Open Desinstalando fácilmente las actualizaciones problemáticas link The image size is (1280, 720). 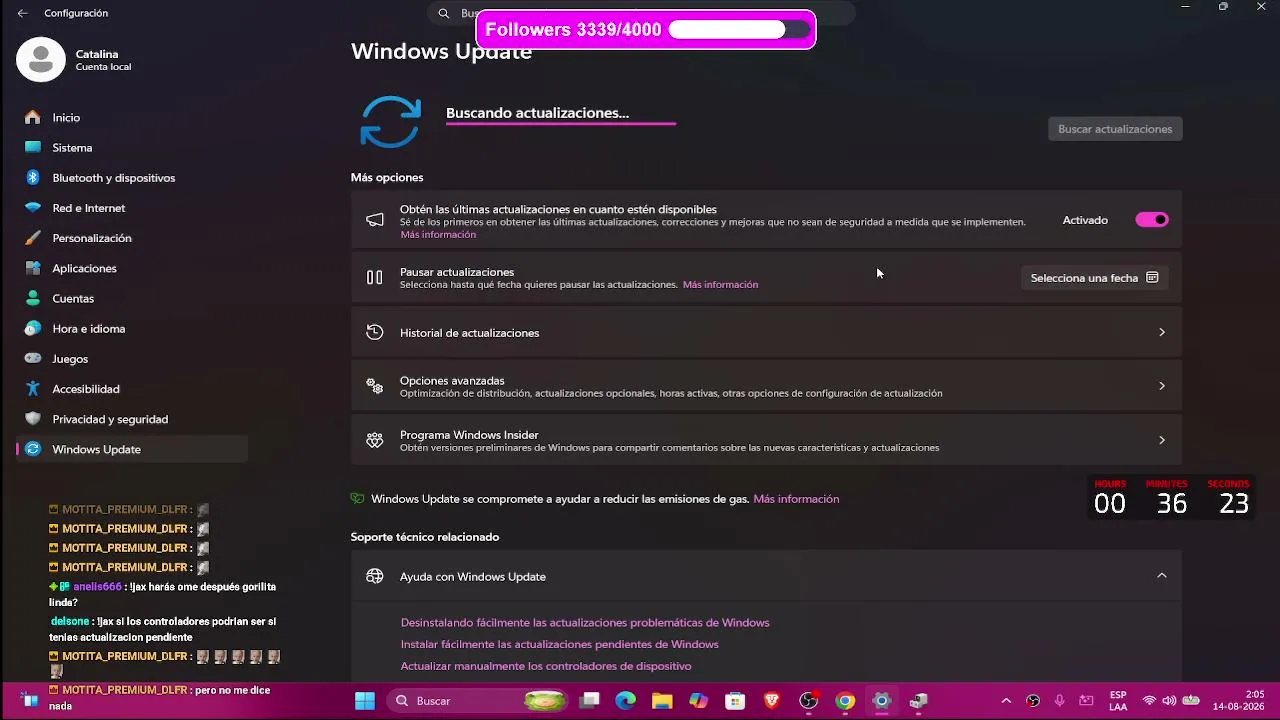click(x=585, y=623)
